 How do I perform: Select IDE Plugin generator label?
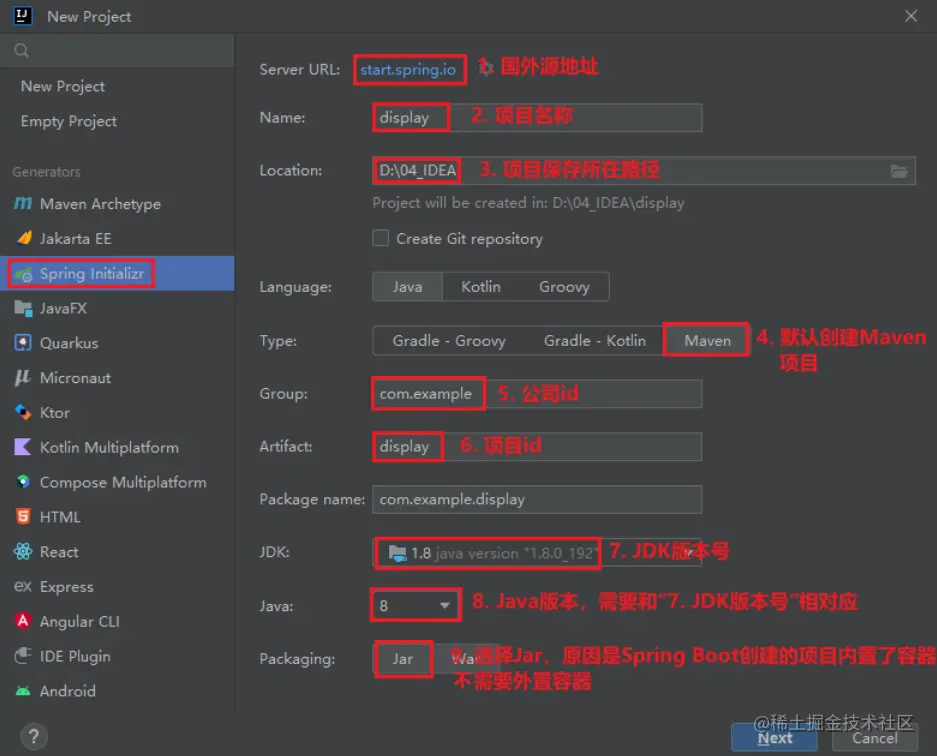point(75,656)
